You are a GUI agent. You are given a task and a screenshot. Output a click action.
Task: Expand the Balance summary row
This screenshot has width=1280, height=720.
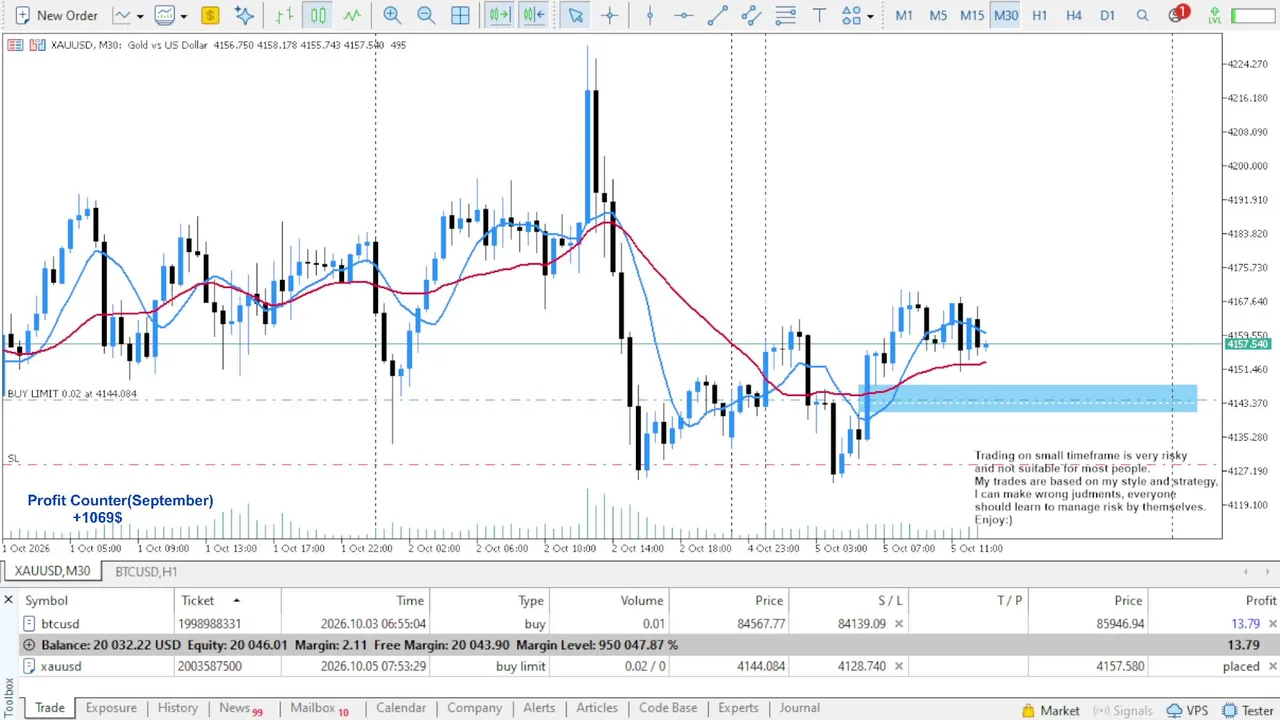click(29, 645)
